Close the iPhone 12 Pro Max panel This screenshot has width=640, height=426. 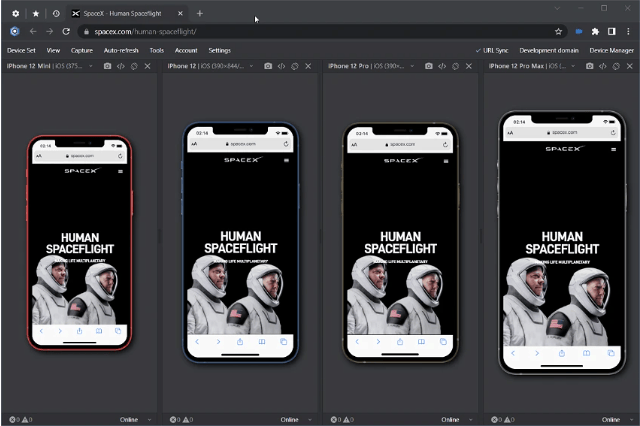pyautogui.click(x=630, y=66)
